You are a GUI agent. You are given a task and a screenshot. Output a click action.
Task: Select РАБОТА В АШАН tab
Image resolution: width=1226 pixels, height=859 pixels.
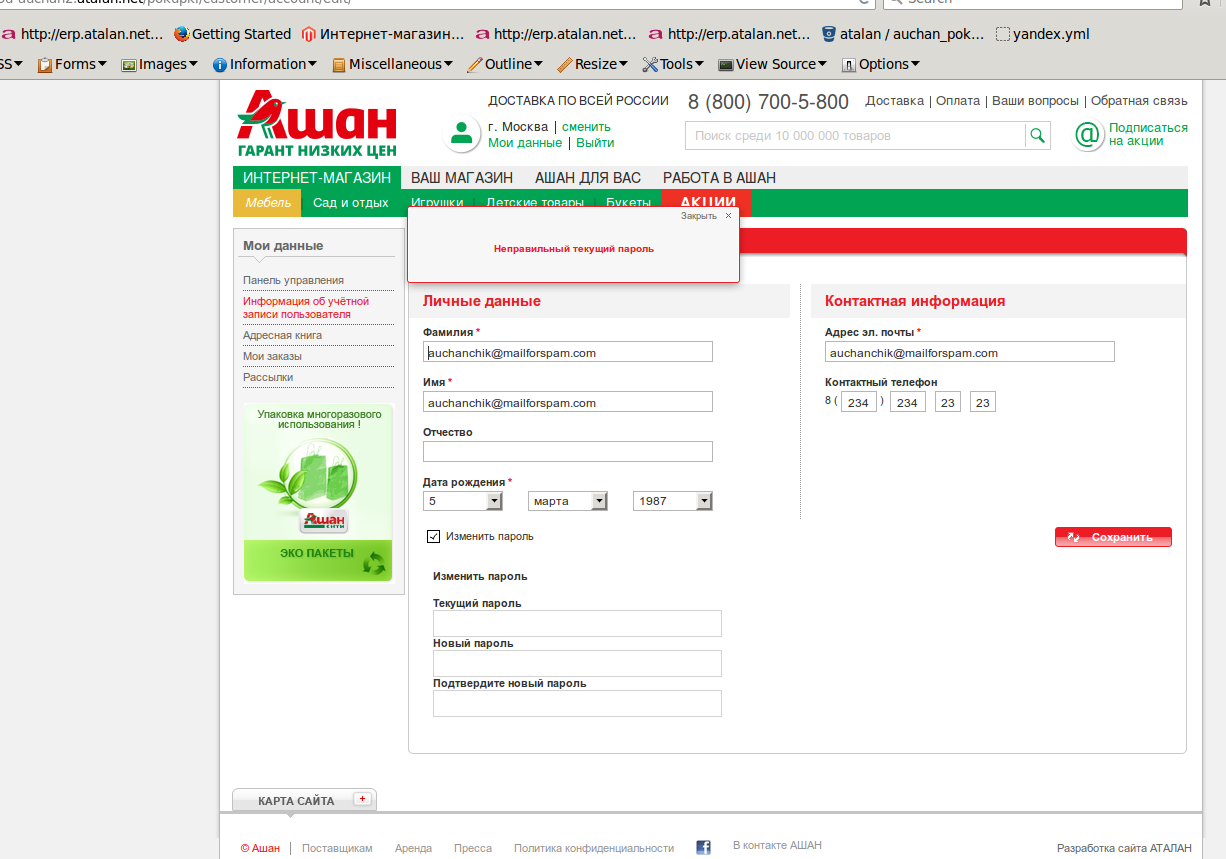tap(719, 178)
